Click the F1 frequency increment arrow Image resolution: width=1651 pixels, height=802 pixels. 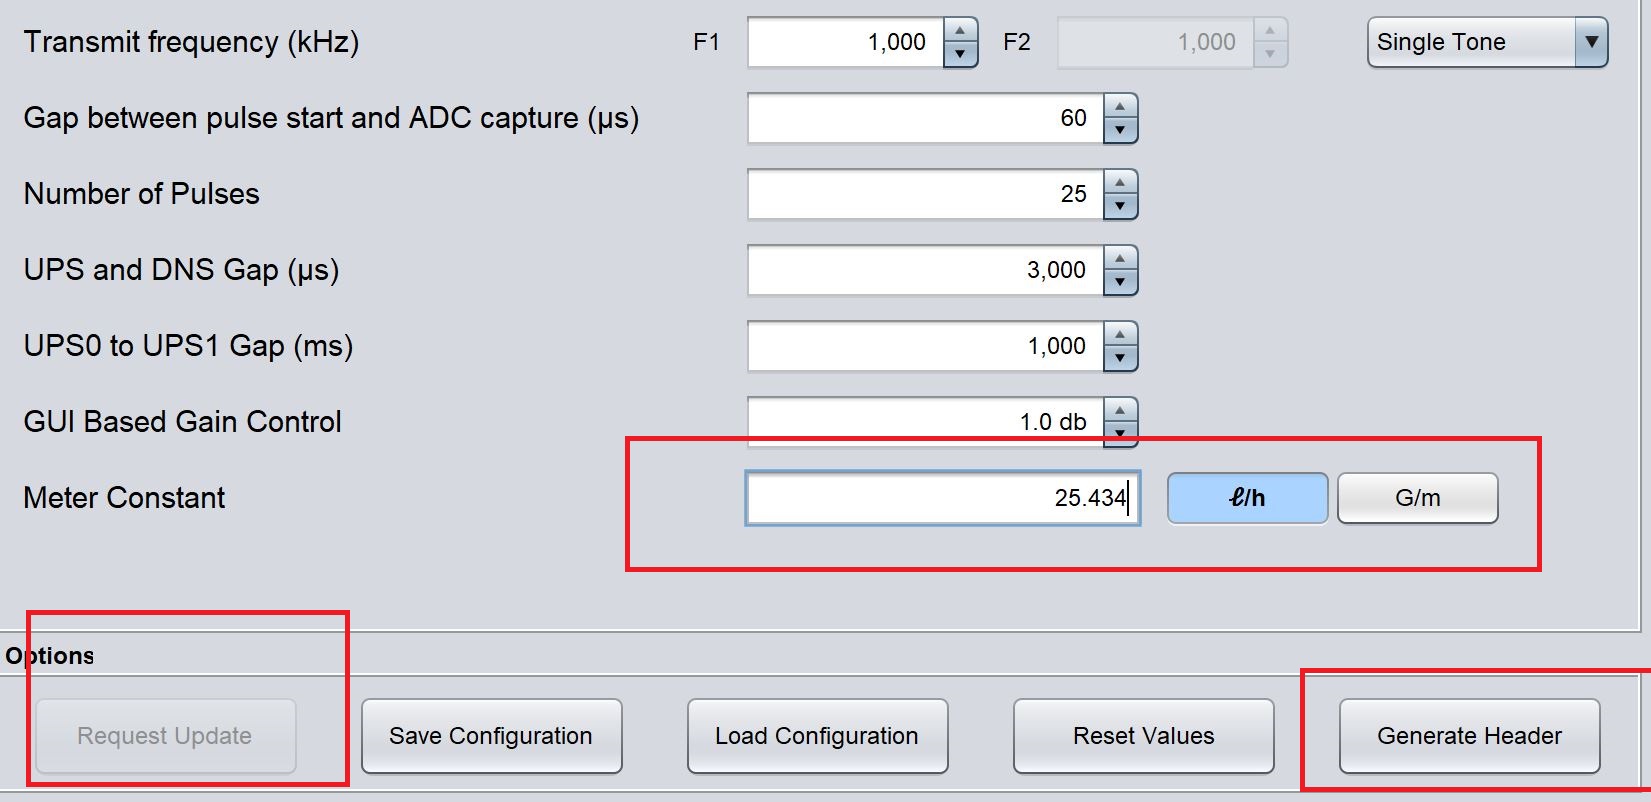[x=960, y=31]
